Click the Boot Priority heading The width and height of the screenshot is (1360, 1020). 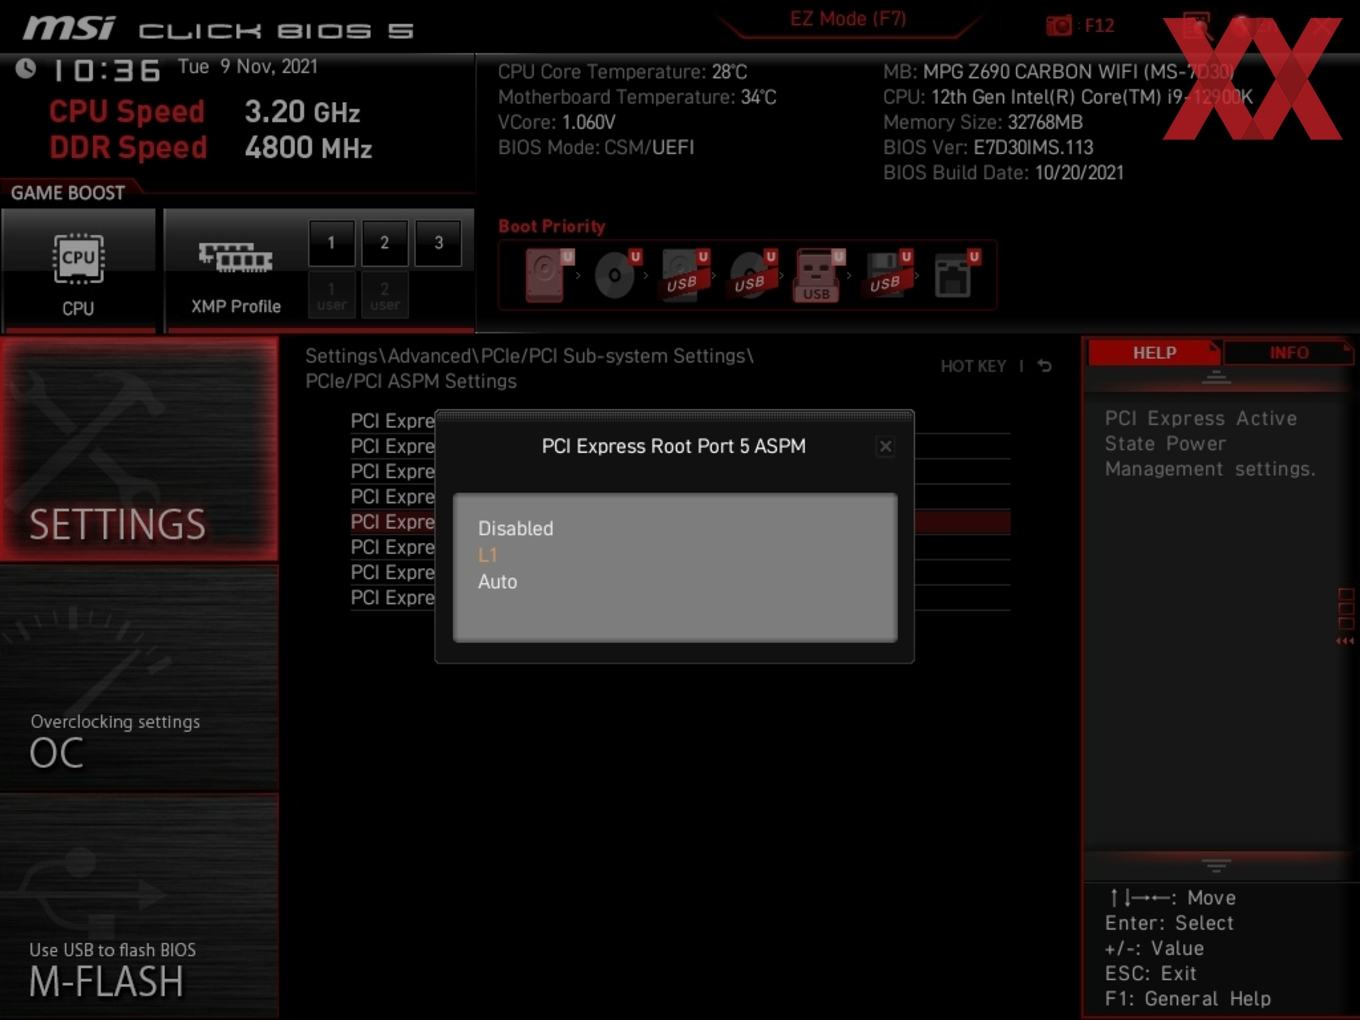click(552, 226)
